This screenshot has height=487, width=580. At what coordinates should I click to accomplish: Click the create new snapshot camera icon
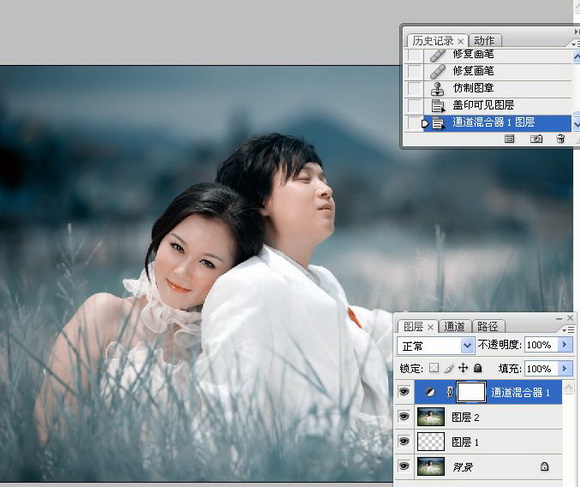(536, 139)
